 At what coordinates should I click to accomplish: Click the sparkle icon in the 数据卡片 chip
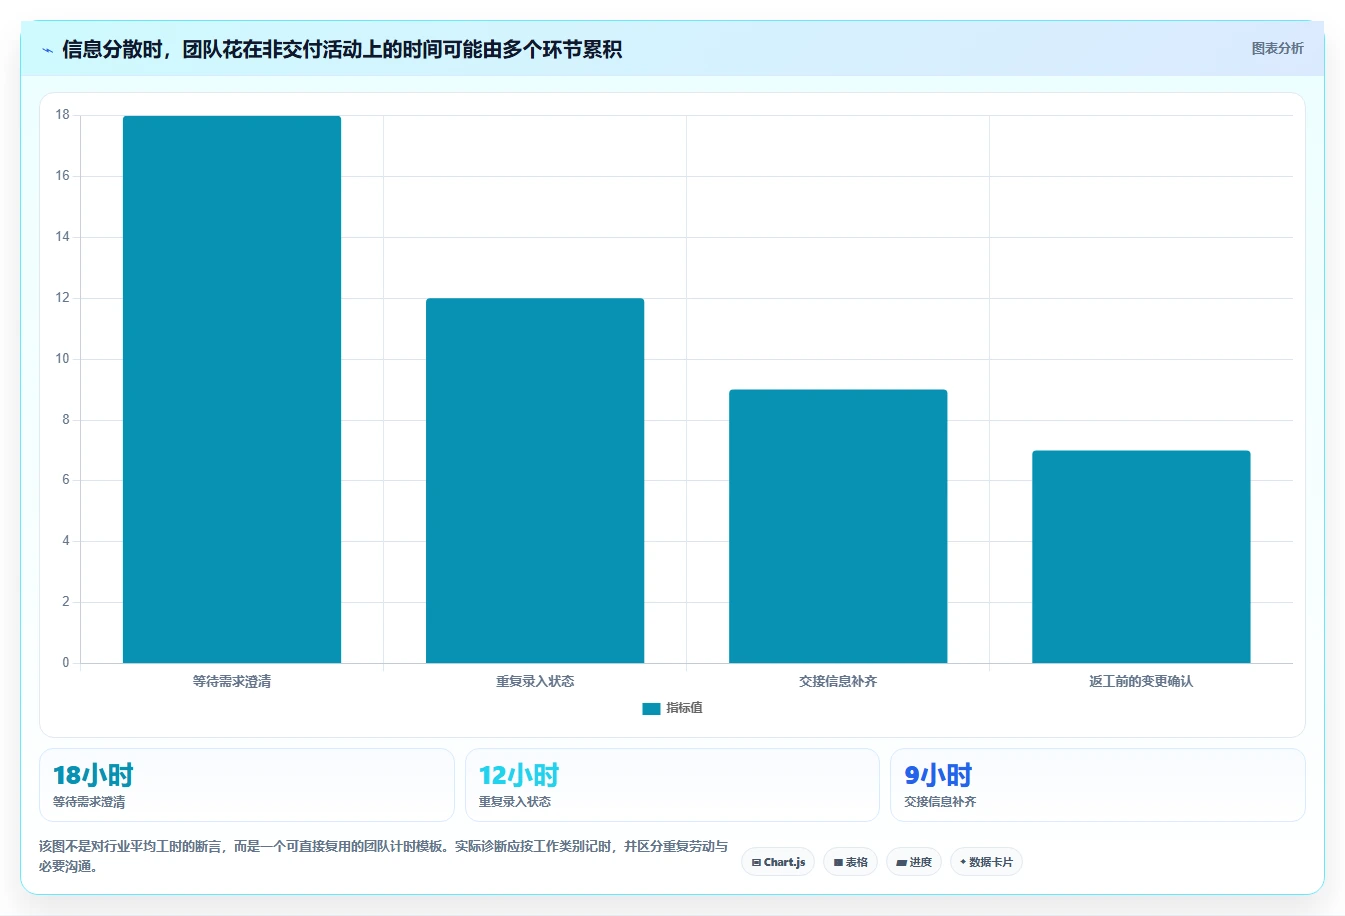tap(963, 861)
